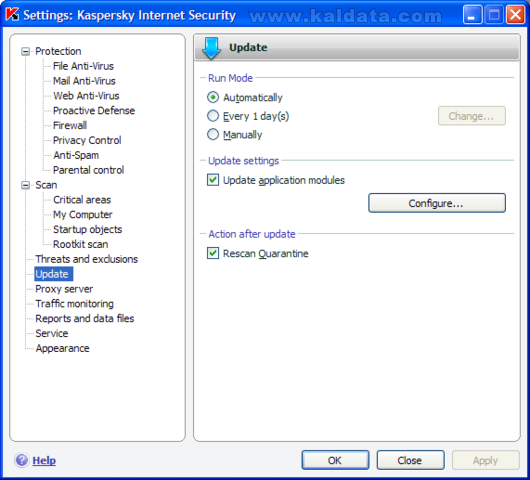
Task: Select My Computer scan item
Action: [x=82, y=215]
